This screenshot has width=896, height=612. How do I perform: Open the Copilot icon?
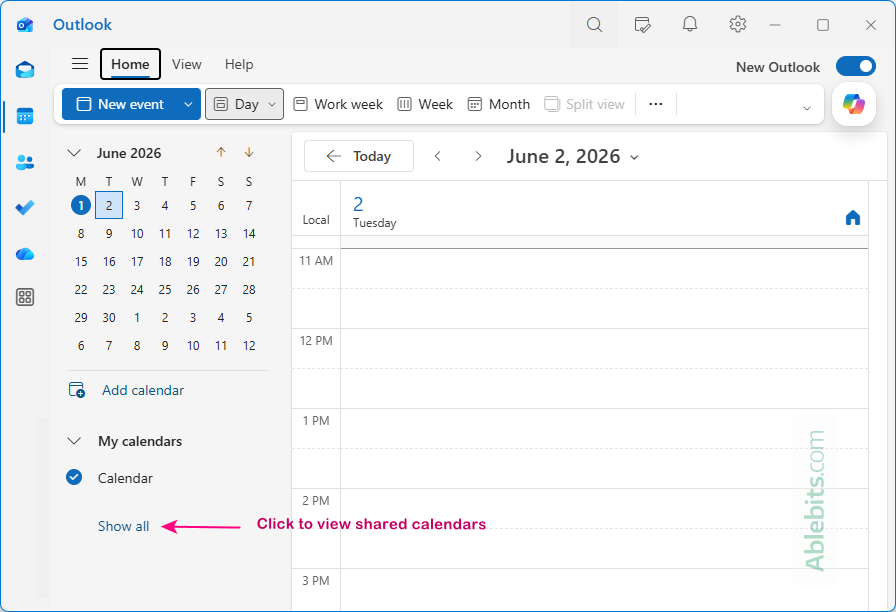pyautogui.click(x=854, y=104)
